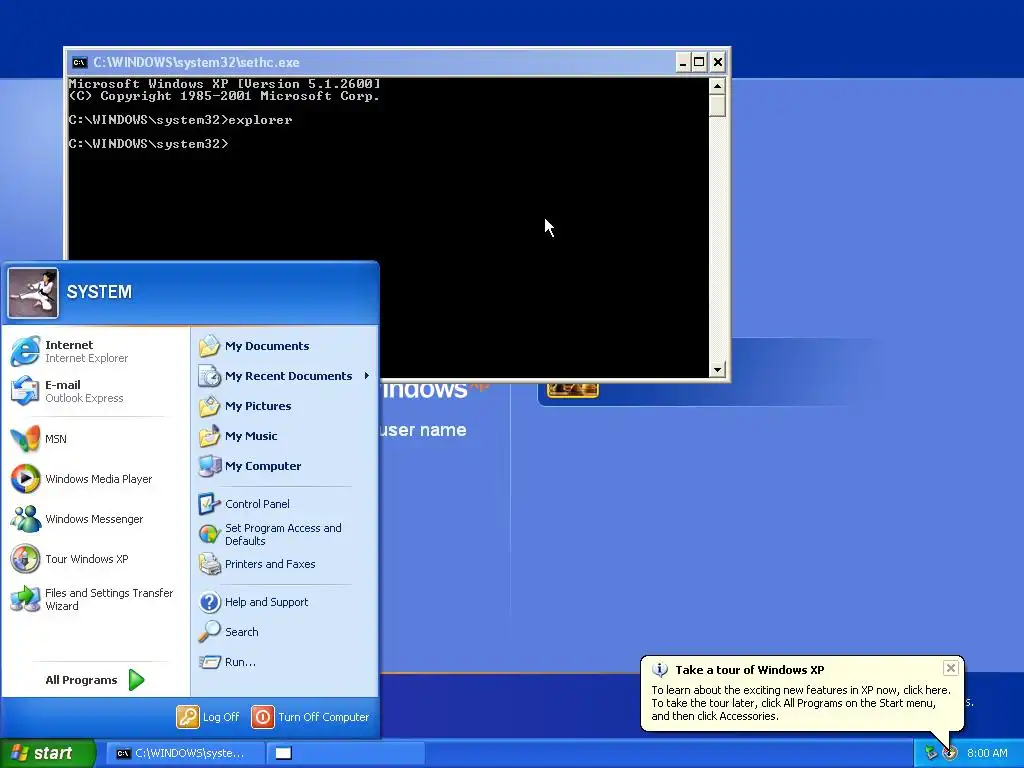Click the SYSTEM user picture

click(x=33, y=293)
